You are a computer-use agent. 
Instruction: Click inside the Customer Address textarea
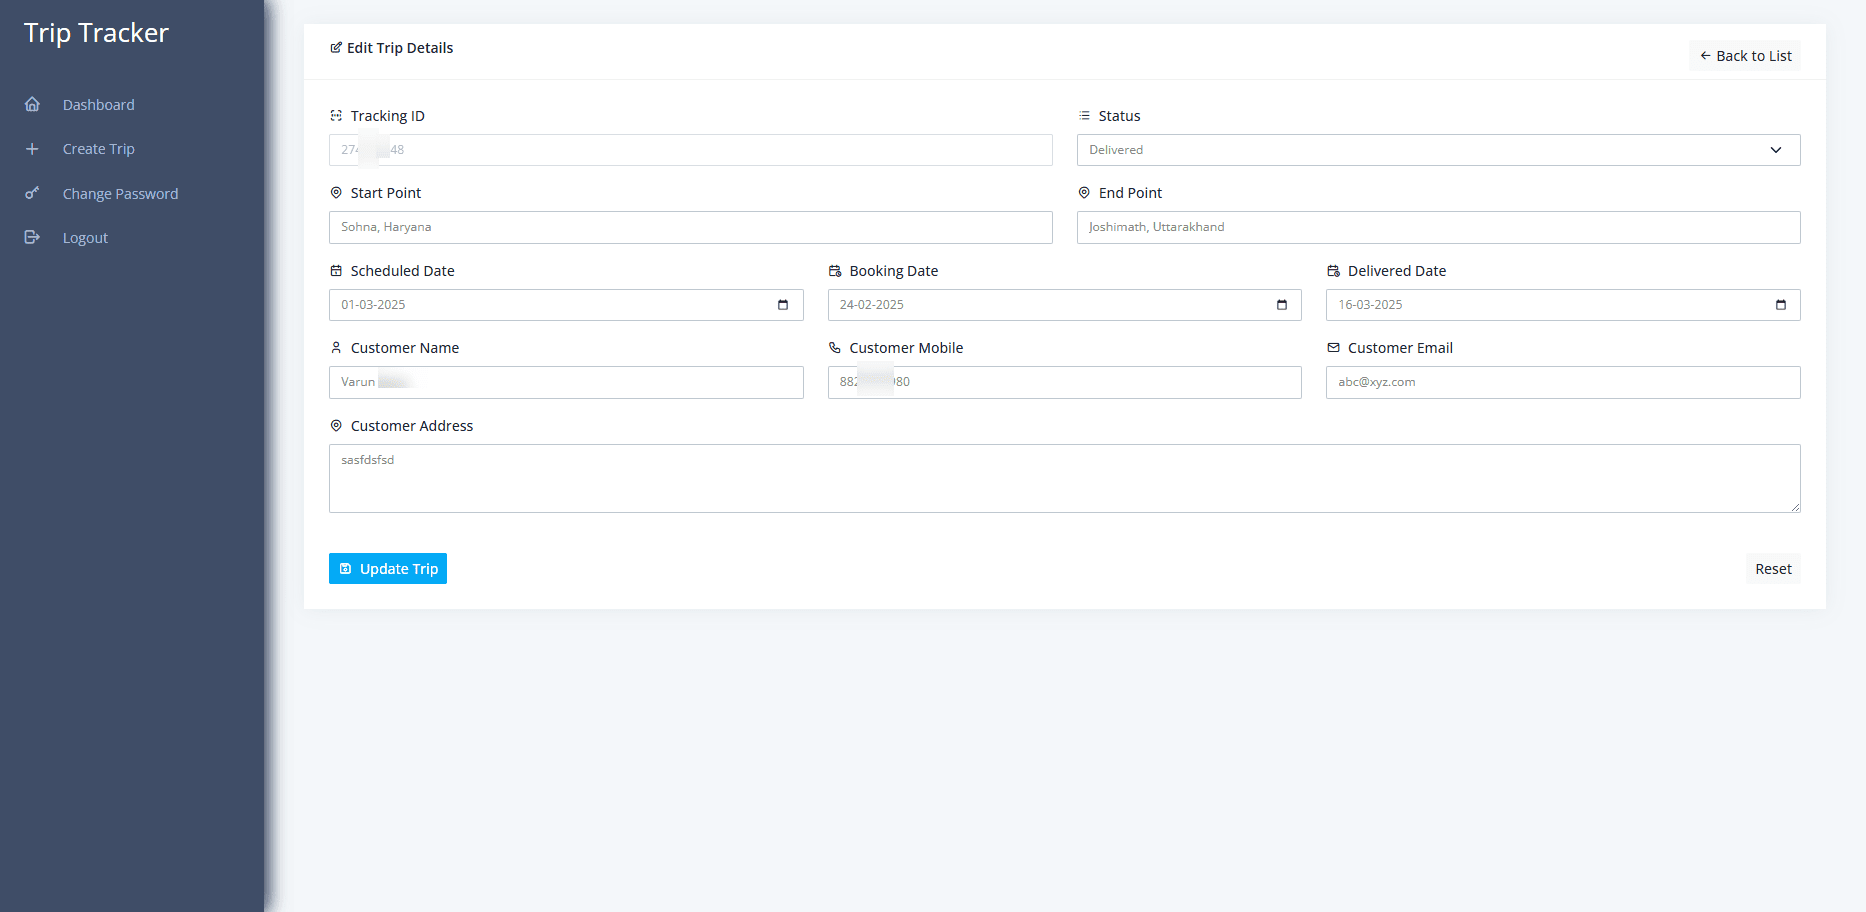[1064, 478]
